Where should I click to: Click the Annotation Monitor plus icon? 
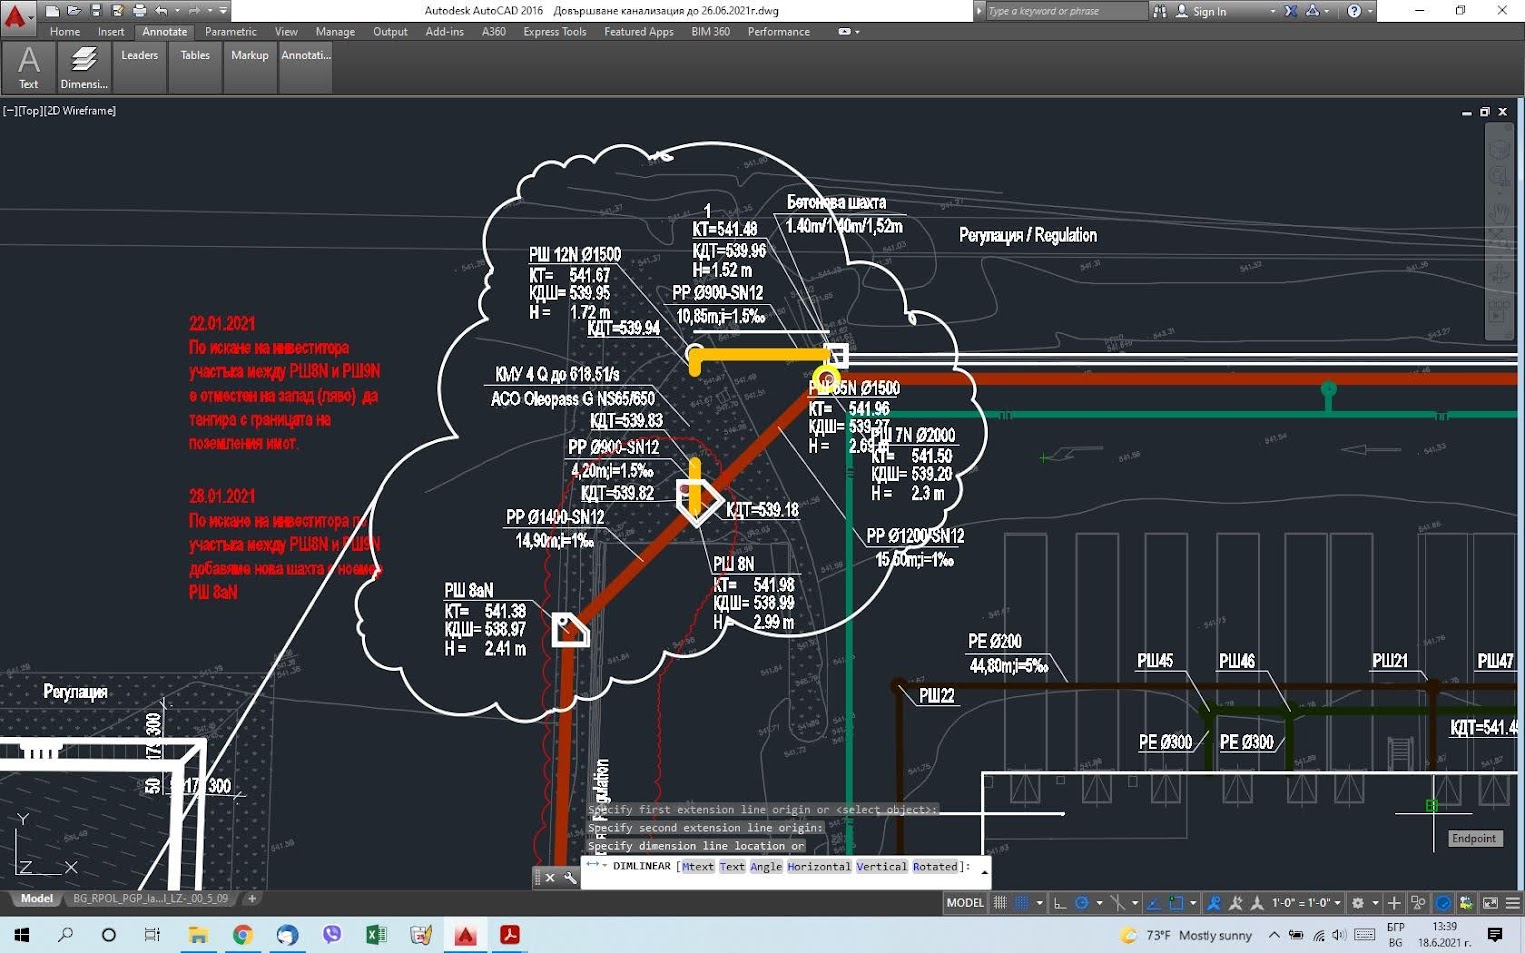pyautogui.click(x=1394, y=903)
